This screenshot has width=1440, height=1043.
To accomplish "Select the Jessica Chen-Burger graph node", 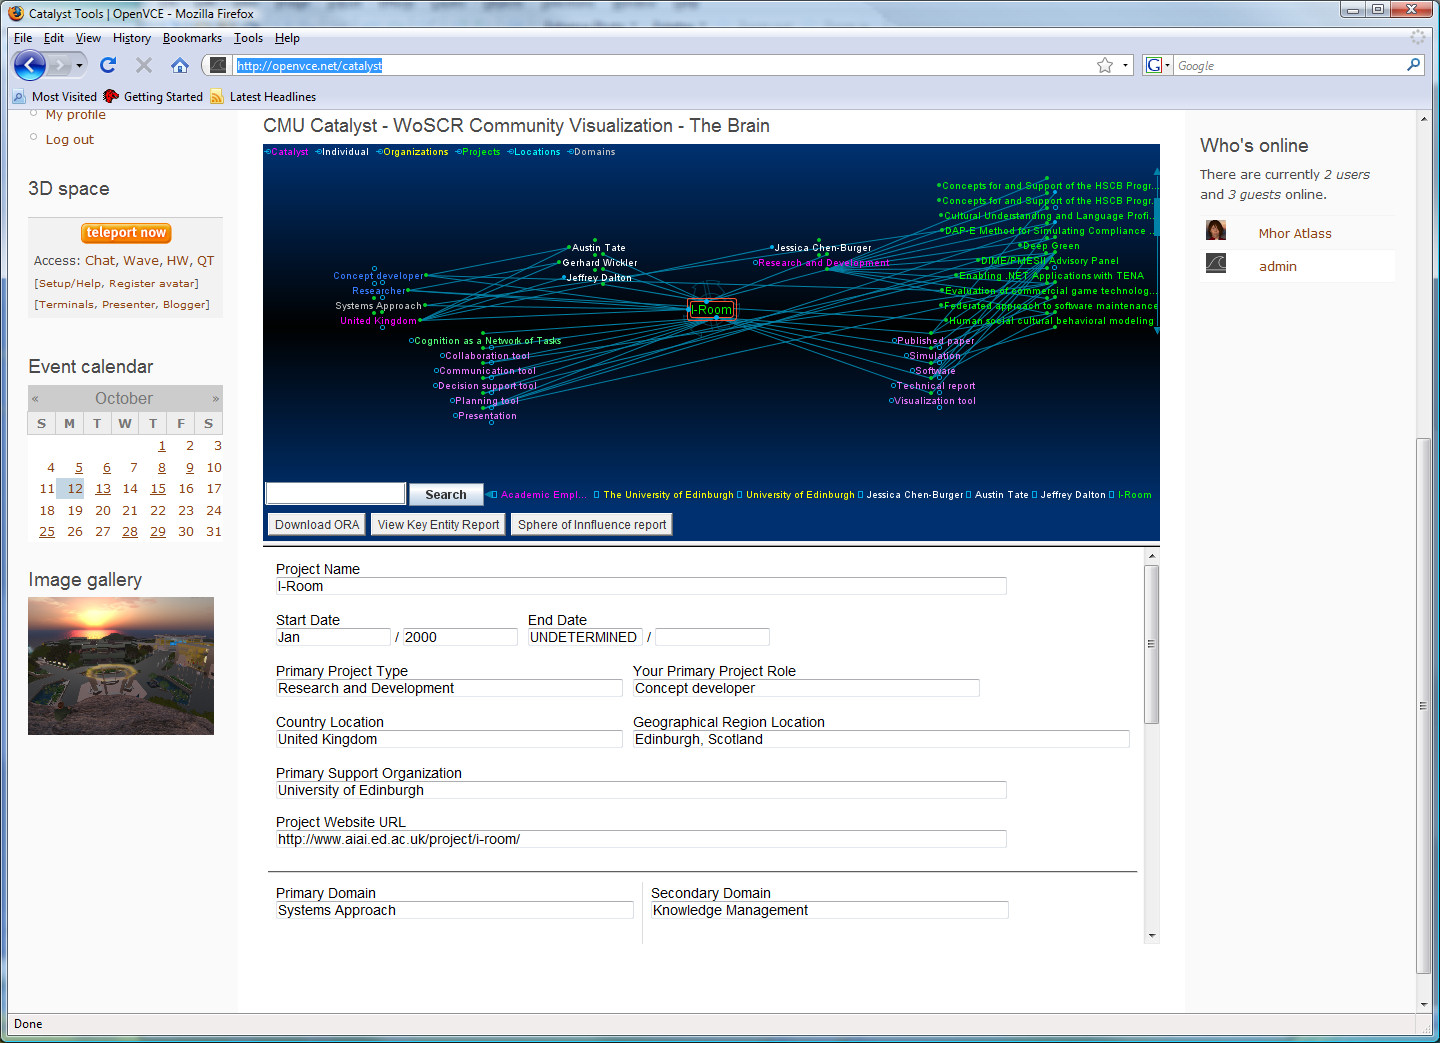I will (x=822, y=248).
